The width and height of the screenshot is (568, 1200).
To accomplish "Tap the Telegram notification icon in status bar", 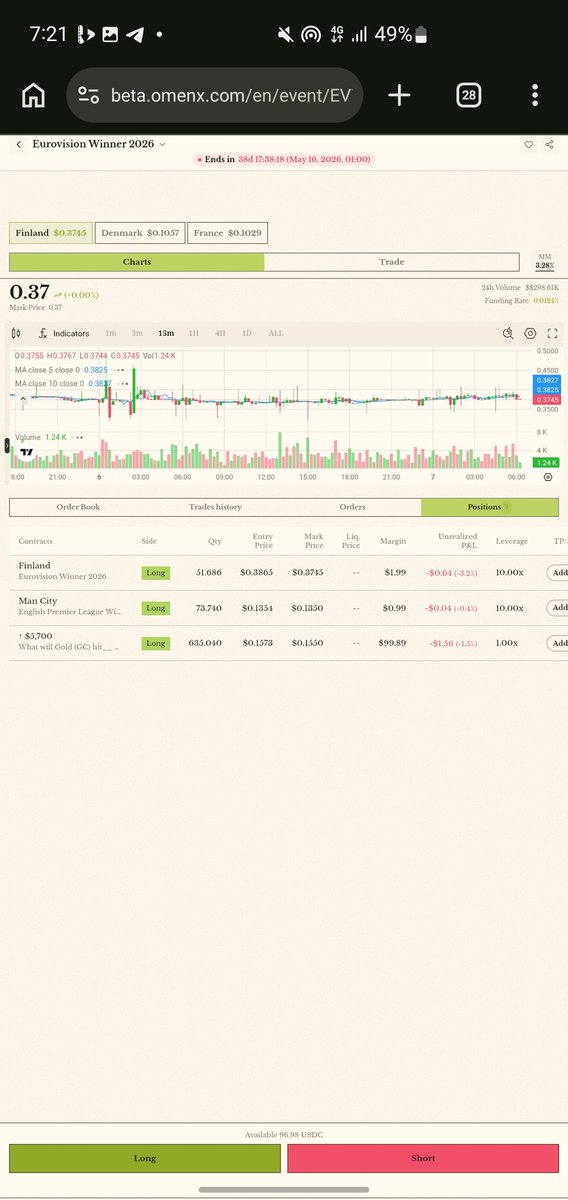I will (135, 34).
